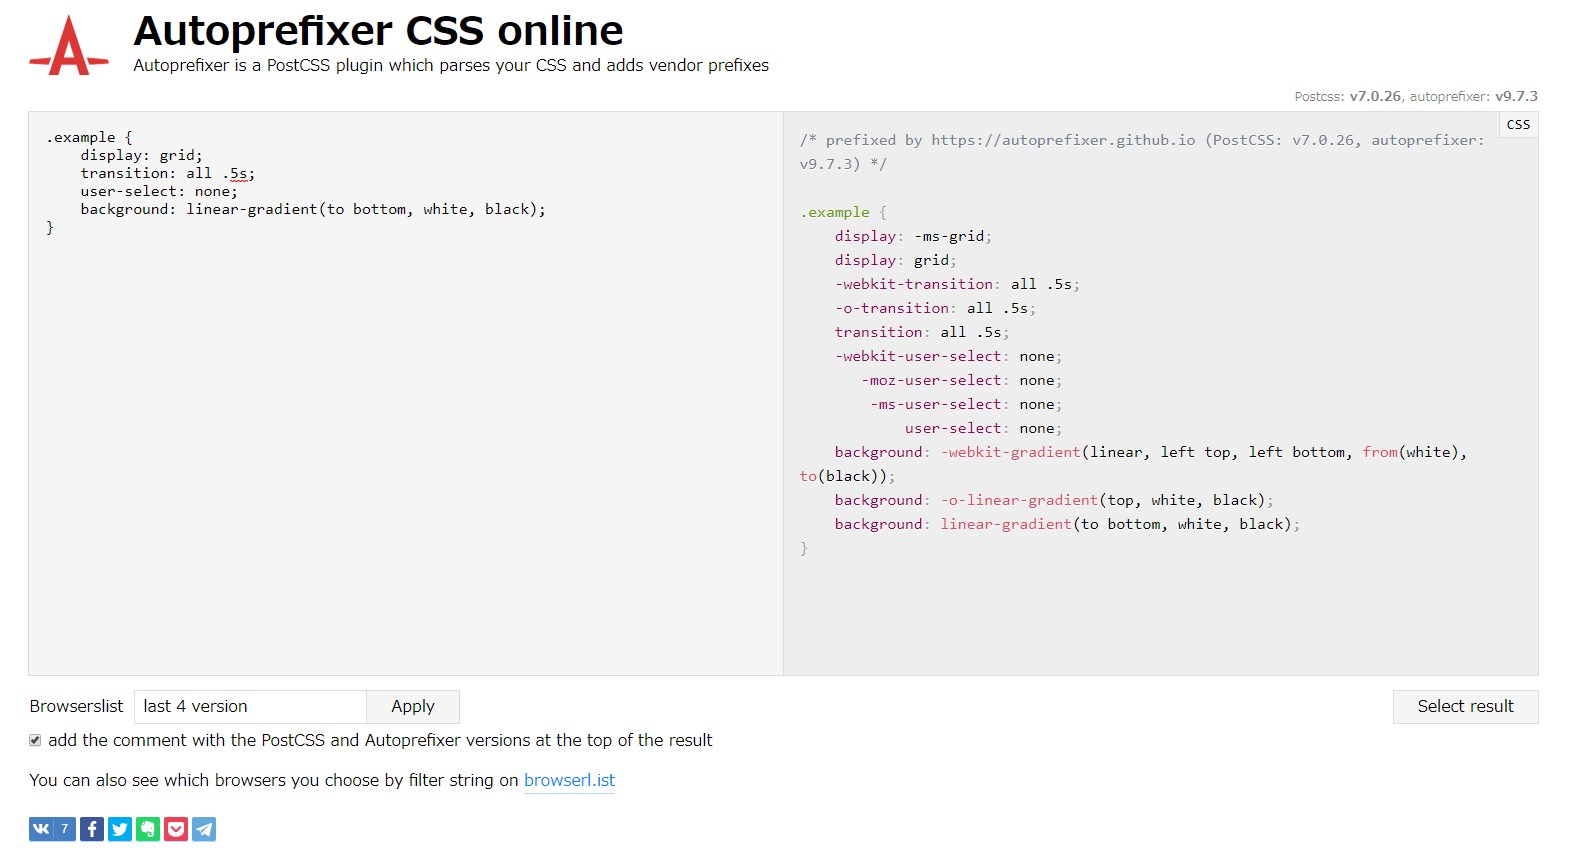Focus the Browserslist input with "last 4 version"
The height and width of the screenshot is (851, 1587).
(250, 706)
